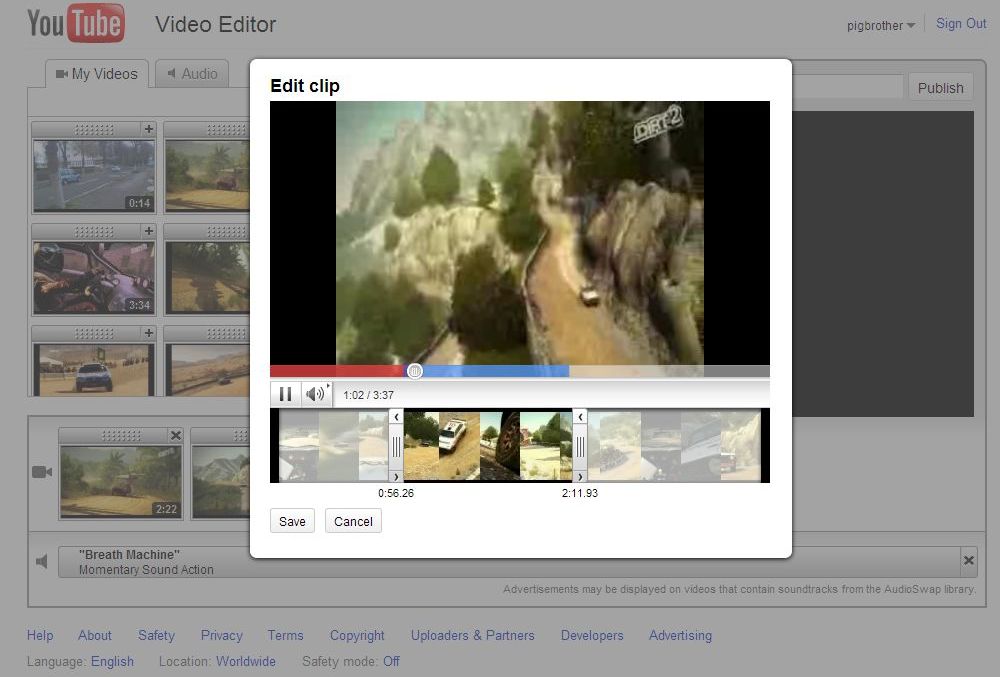Select the My Videos tab
Screen dimensions: 1000x677
click(x=97, y=74)
